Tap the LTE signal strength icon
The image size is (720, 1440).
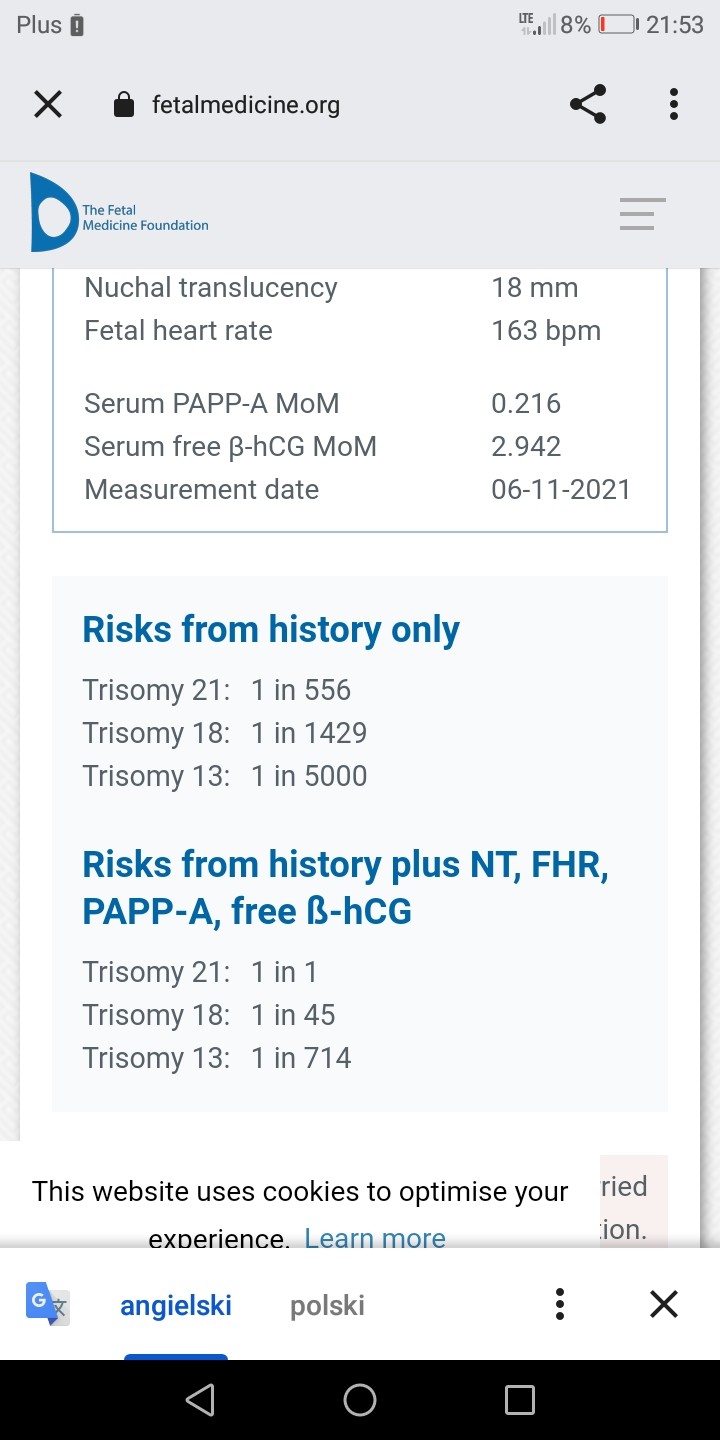(x=537, y=25)
